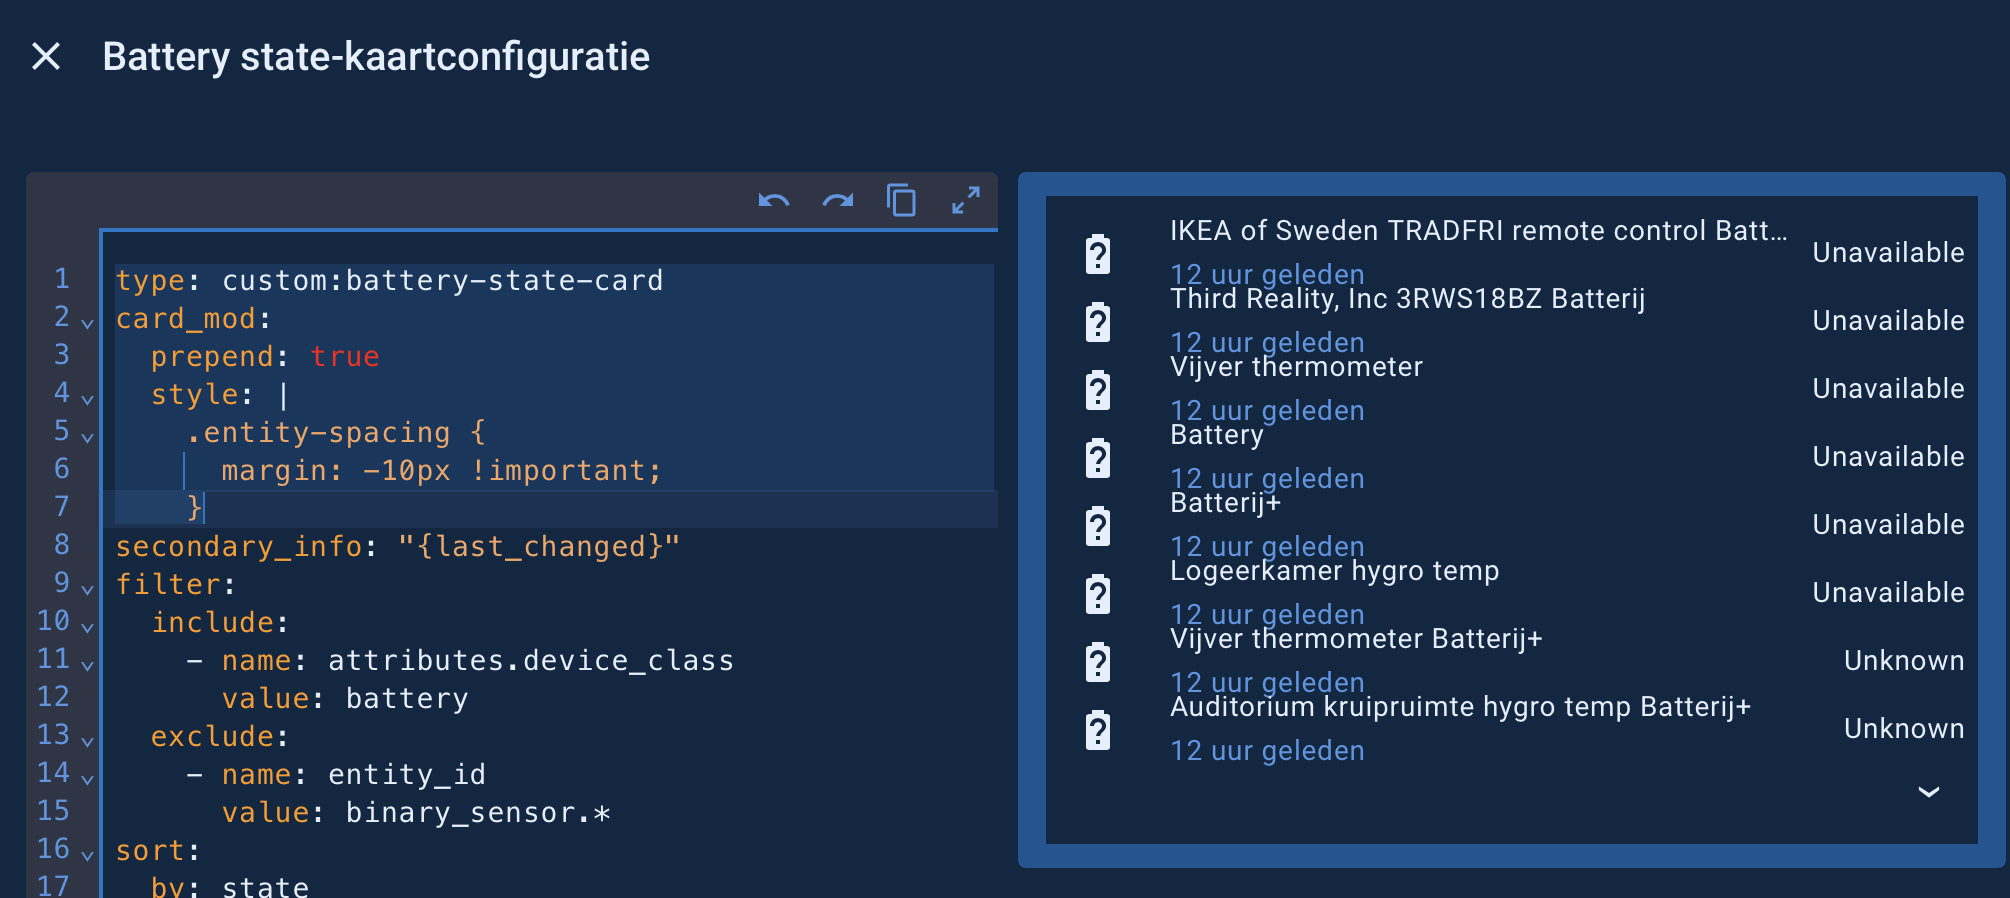Close the Battery state card configuration dialog
This screenshot has width=2010, height=898.
point(46,57)
